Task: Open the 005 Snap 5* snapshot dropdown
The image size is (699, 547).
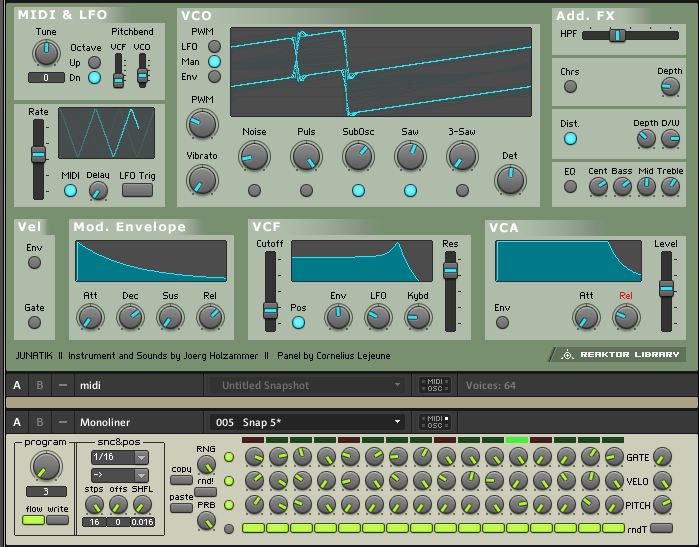Action: tap(307, 422)
